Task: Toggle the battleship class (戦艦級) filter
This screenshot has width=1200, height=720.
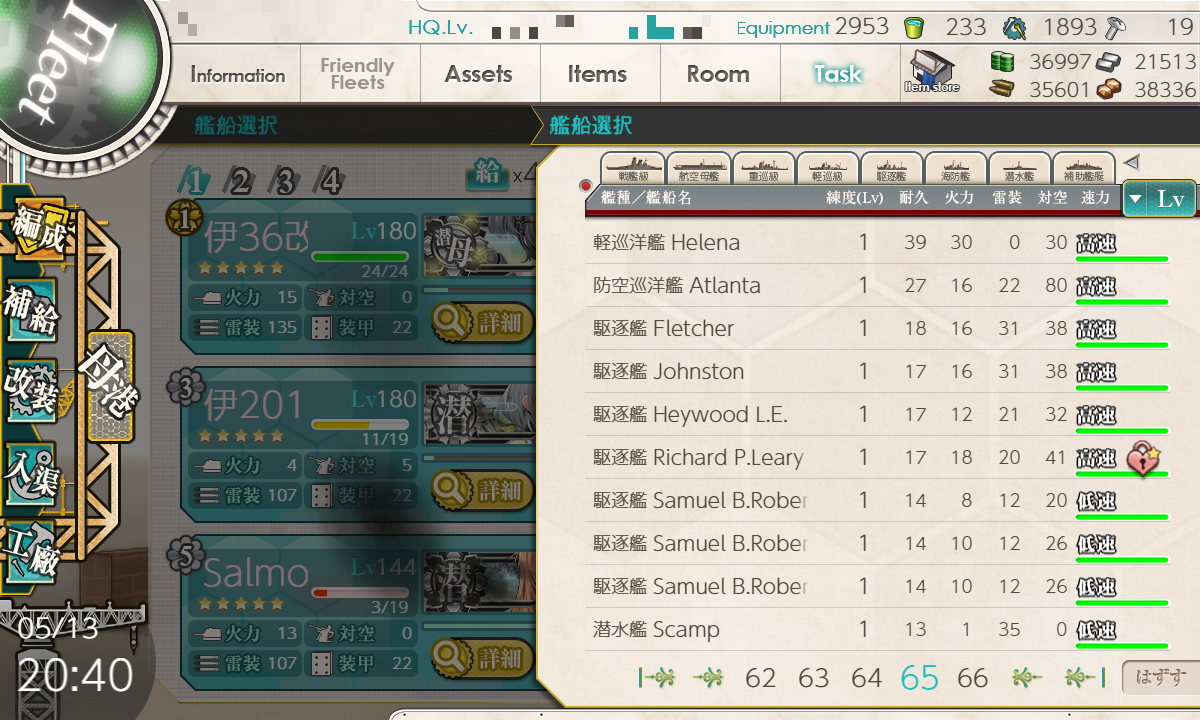Action: [x=631, y=167]
